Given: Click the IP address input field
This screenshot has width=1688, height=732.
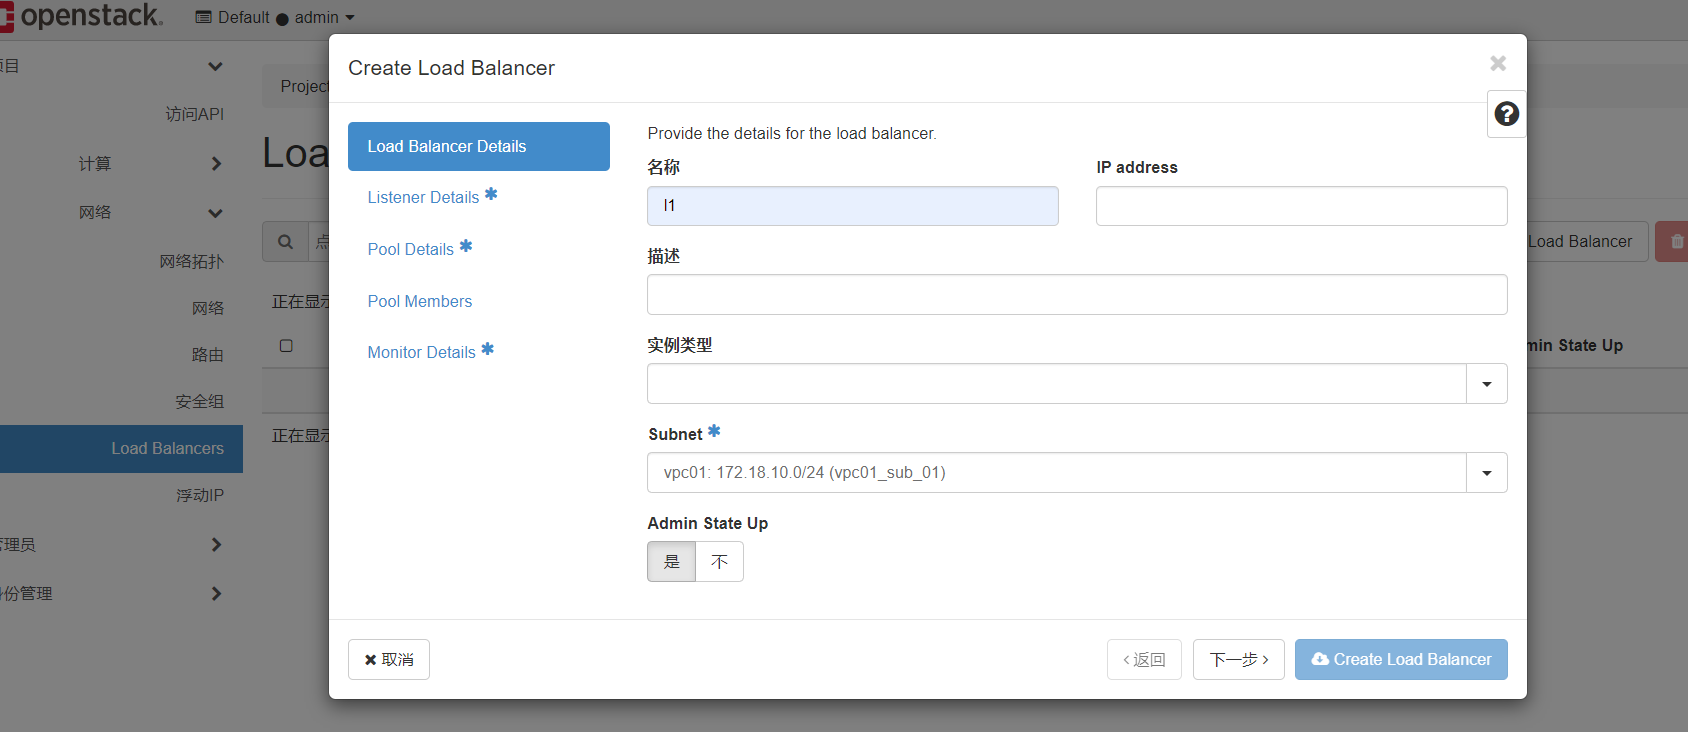Looking at the screenshot, I should 1301,206.
